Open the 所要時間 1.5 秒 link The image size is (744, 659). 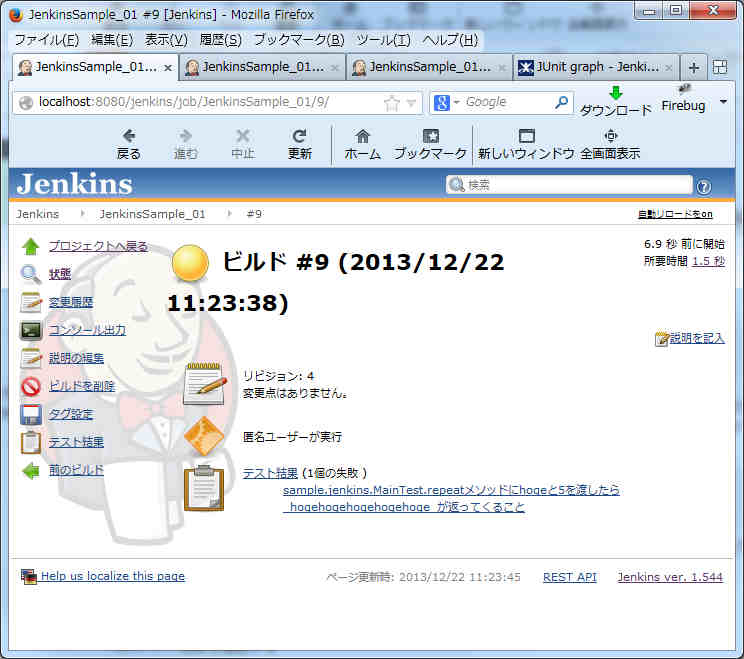708,261
